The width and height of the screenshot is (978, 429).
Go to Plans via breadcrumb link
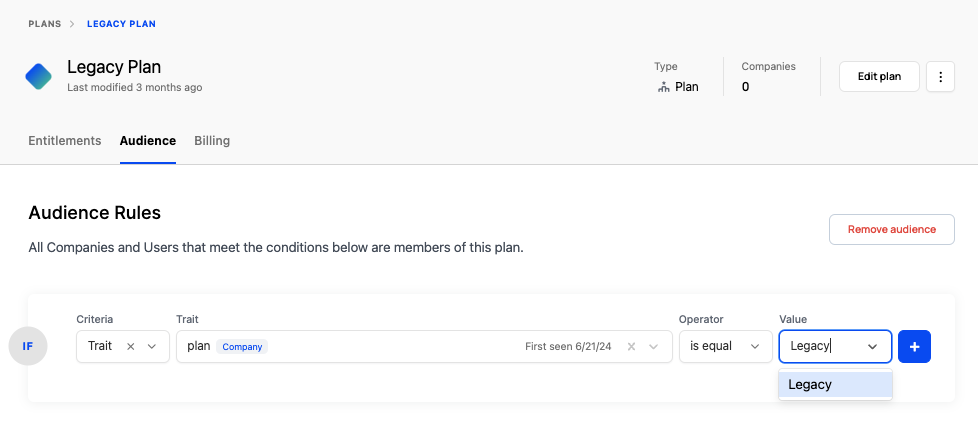pyautogui.click(x=45, y=23)
